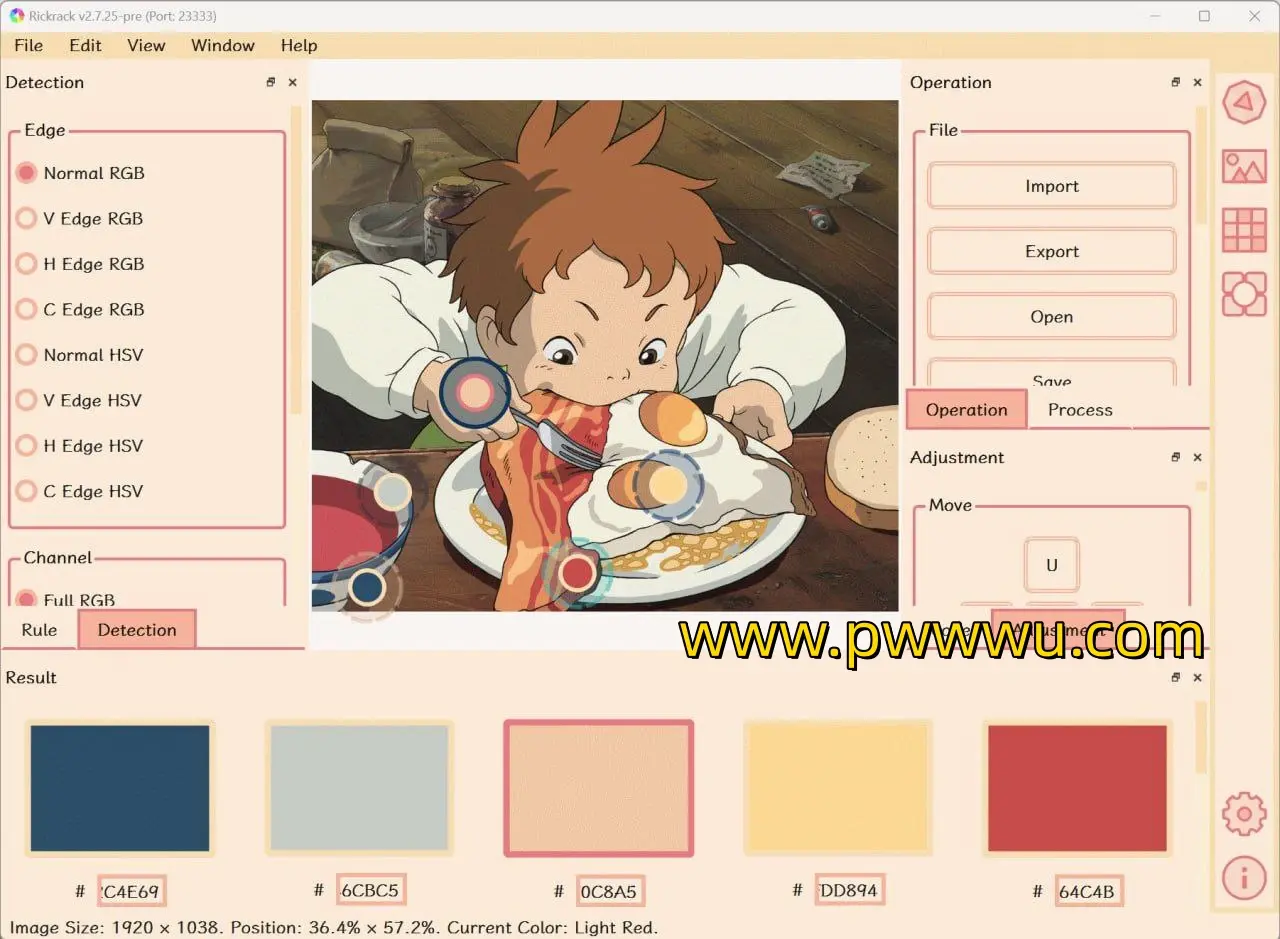
Task: Switch to the Process tab
Action: pos(1080,410)
